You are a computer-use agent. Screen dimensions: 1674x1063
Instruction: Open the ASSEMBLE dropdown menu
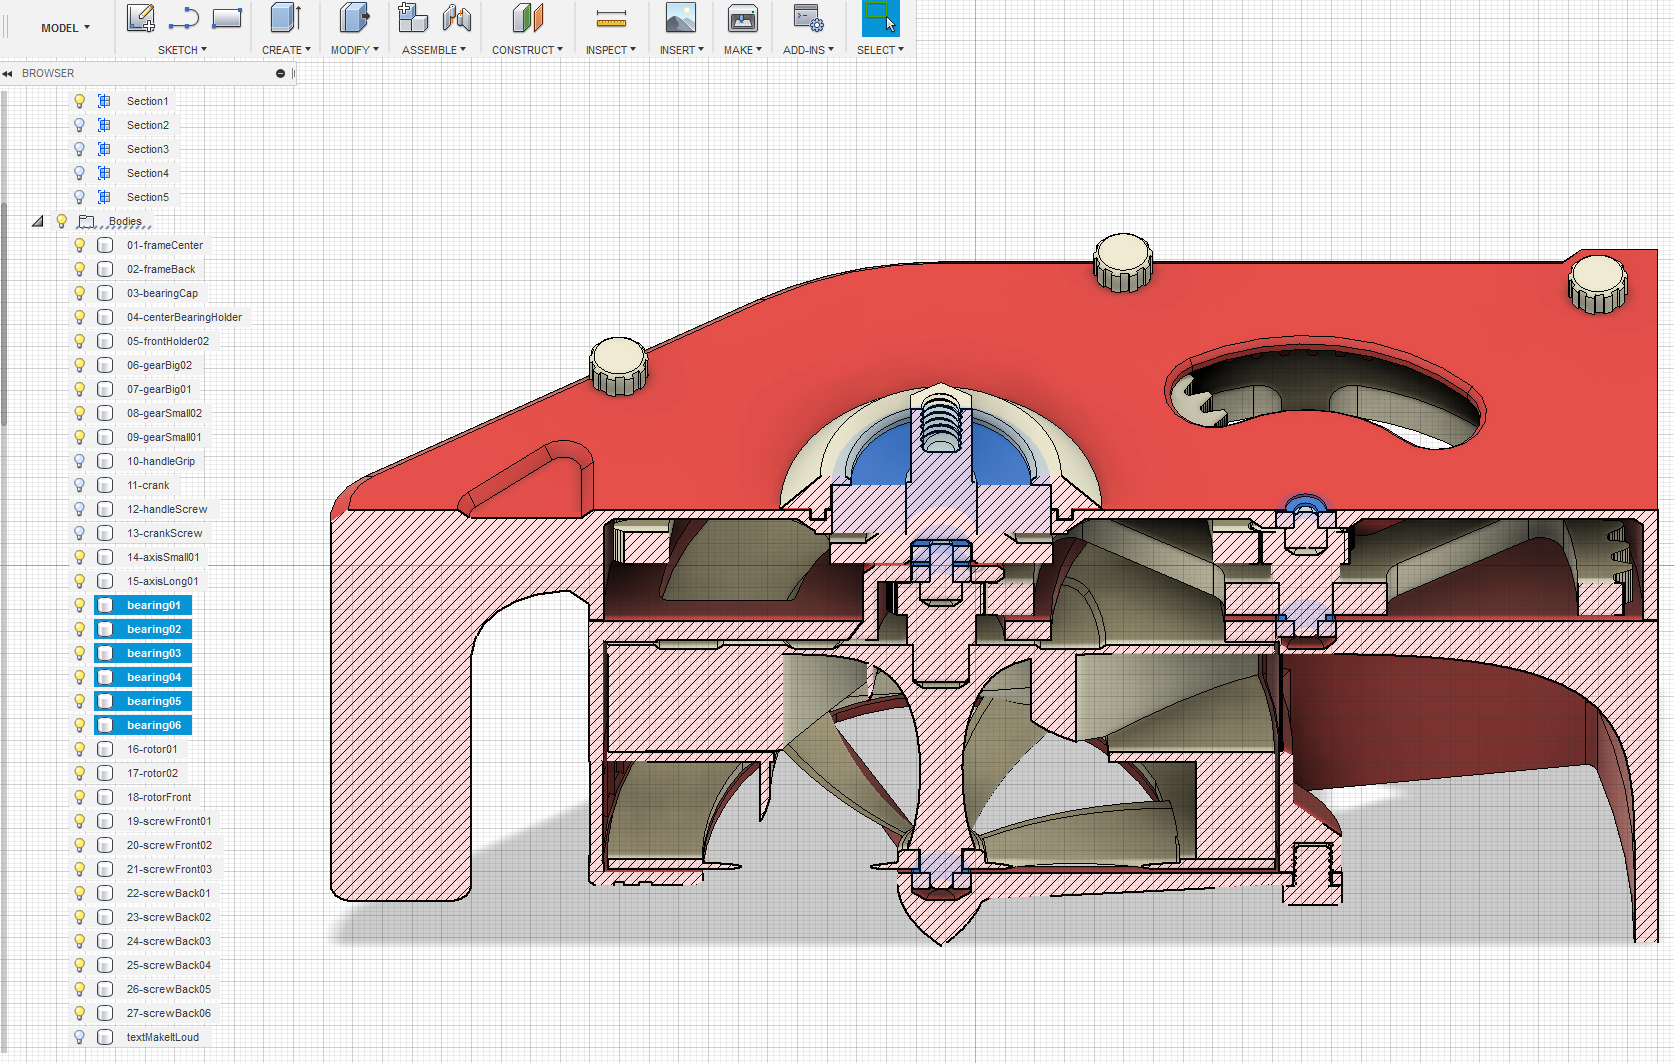(x=434, y=50)
